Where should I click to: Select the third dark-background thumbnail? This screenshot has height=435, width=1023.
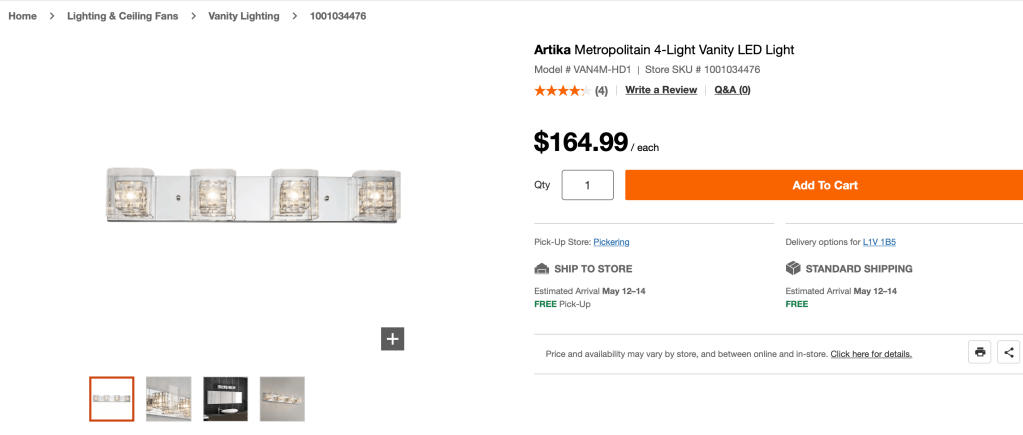pos(225,398)
